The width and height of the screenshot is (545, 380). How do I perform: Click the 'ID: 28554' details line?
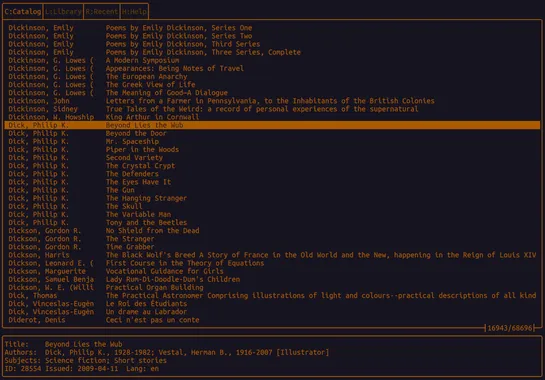[82, 369]
